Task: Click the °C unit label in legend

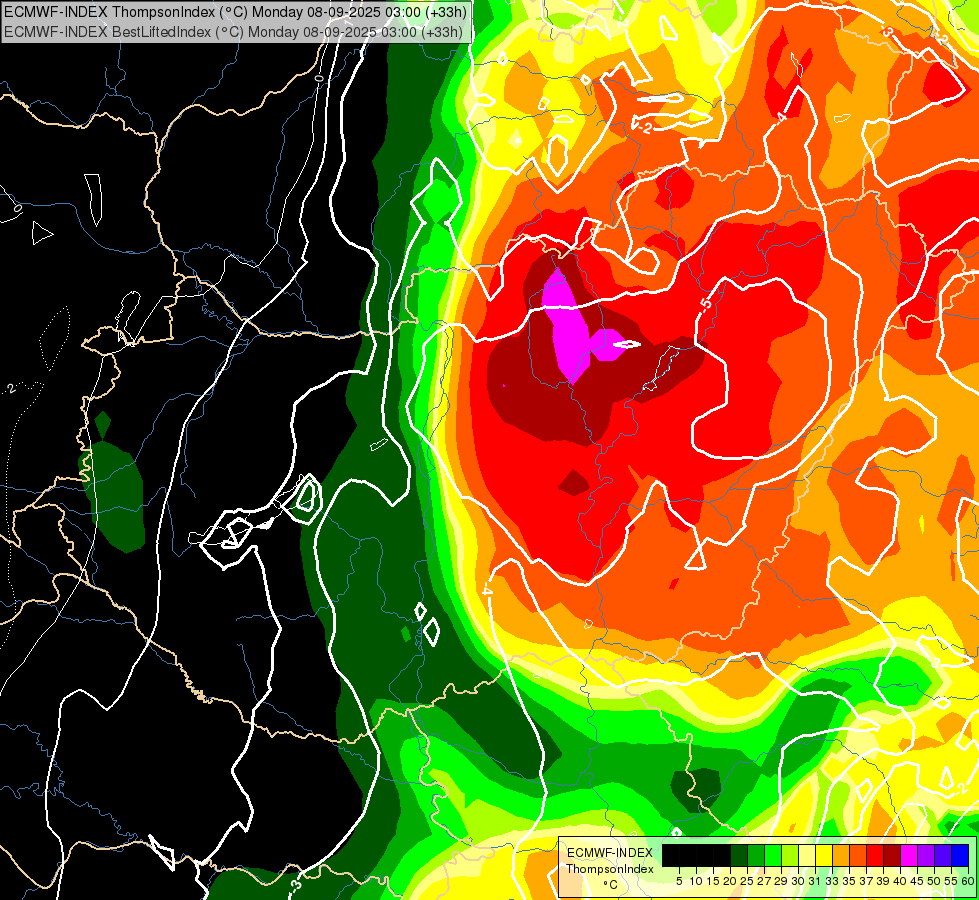Action: tap(611, 885)
